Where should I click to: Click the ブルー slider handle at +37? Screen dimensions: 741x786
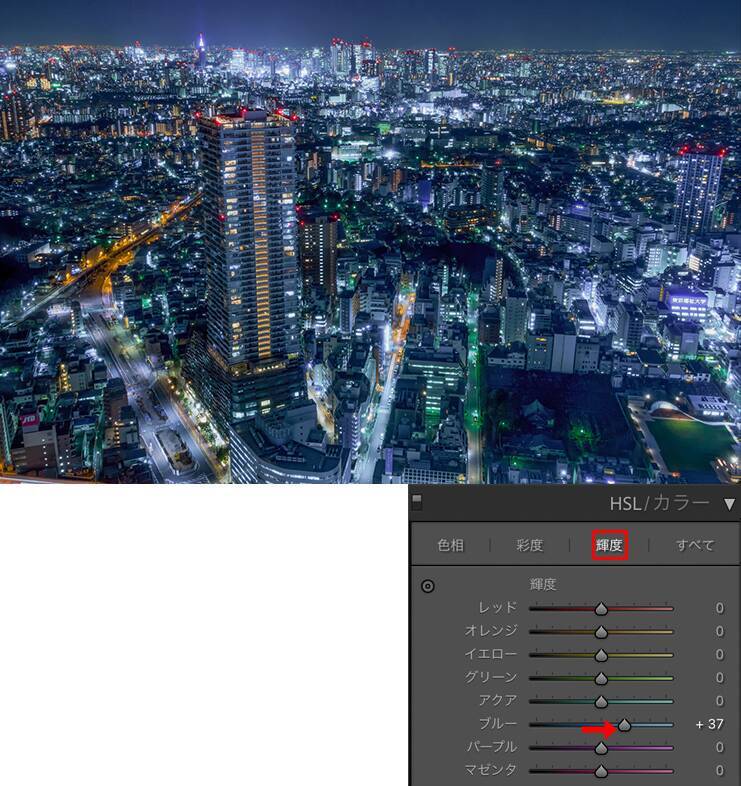[x=625, y=725]
